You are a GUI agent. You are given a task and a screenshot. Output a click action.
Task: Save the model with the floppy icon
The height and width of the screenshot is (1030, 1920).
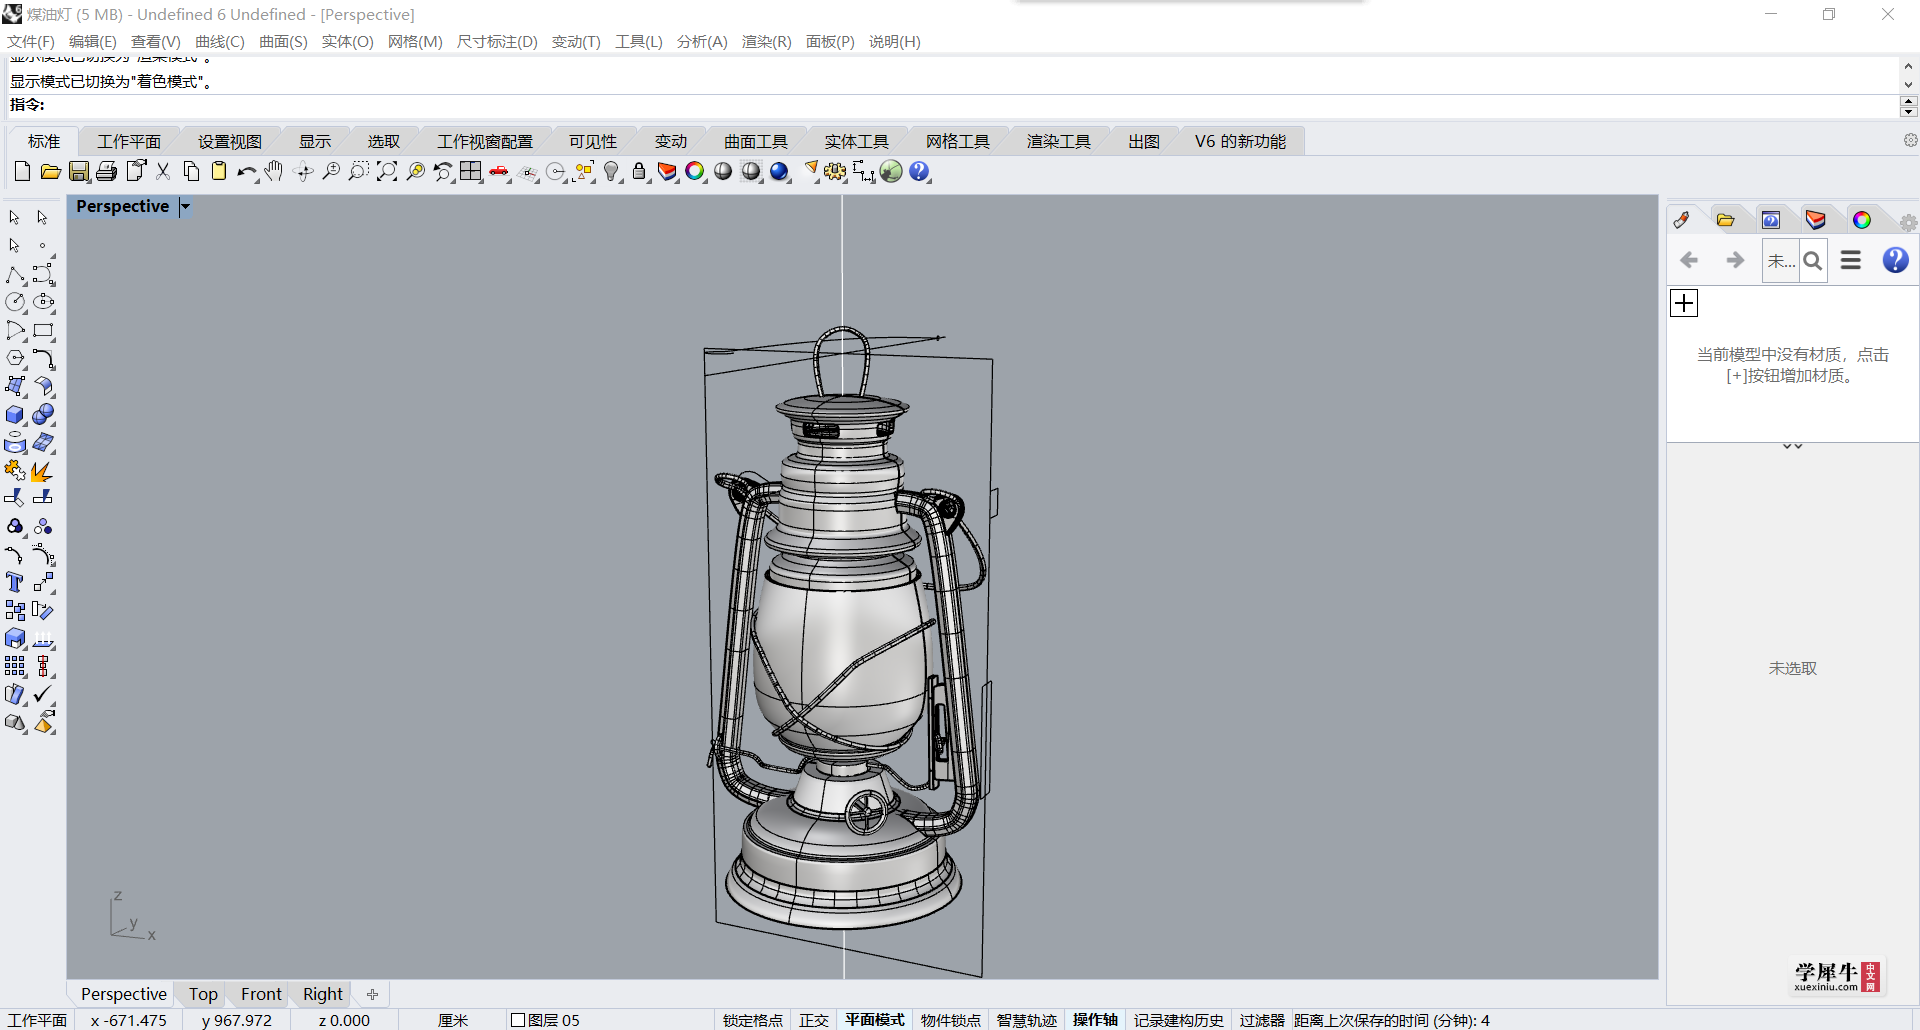[x=79, y=172]
